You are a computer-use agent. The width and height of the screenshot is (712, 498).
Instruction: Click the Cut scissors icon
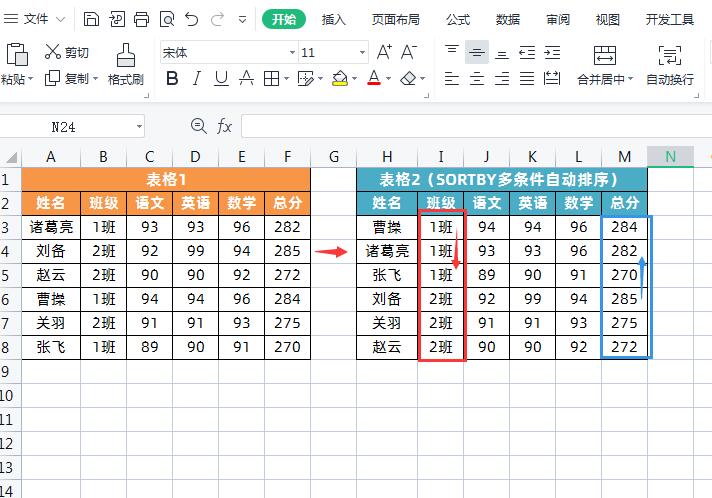point(53,52)
